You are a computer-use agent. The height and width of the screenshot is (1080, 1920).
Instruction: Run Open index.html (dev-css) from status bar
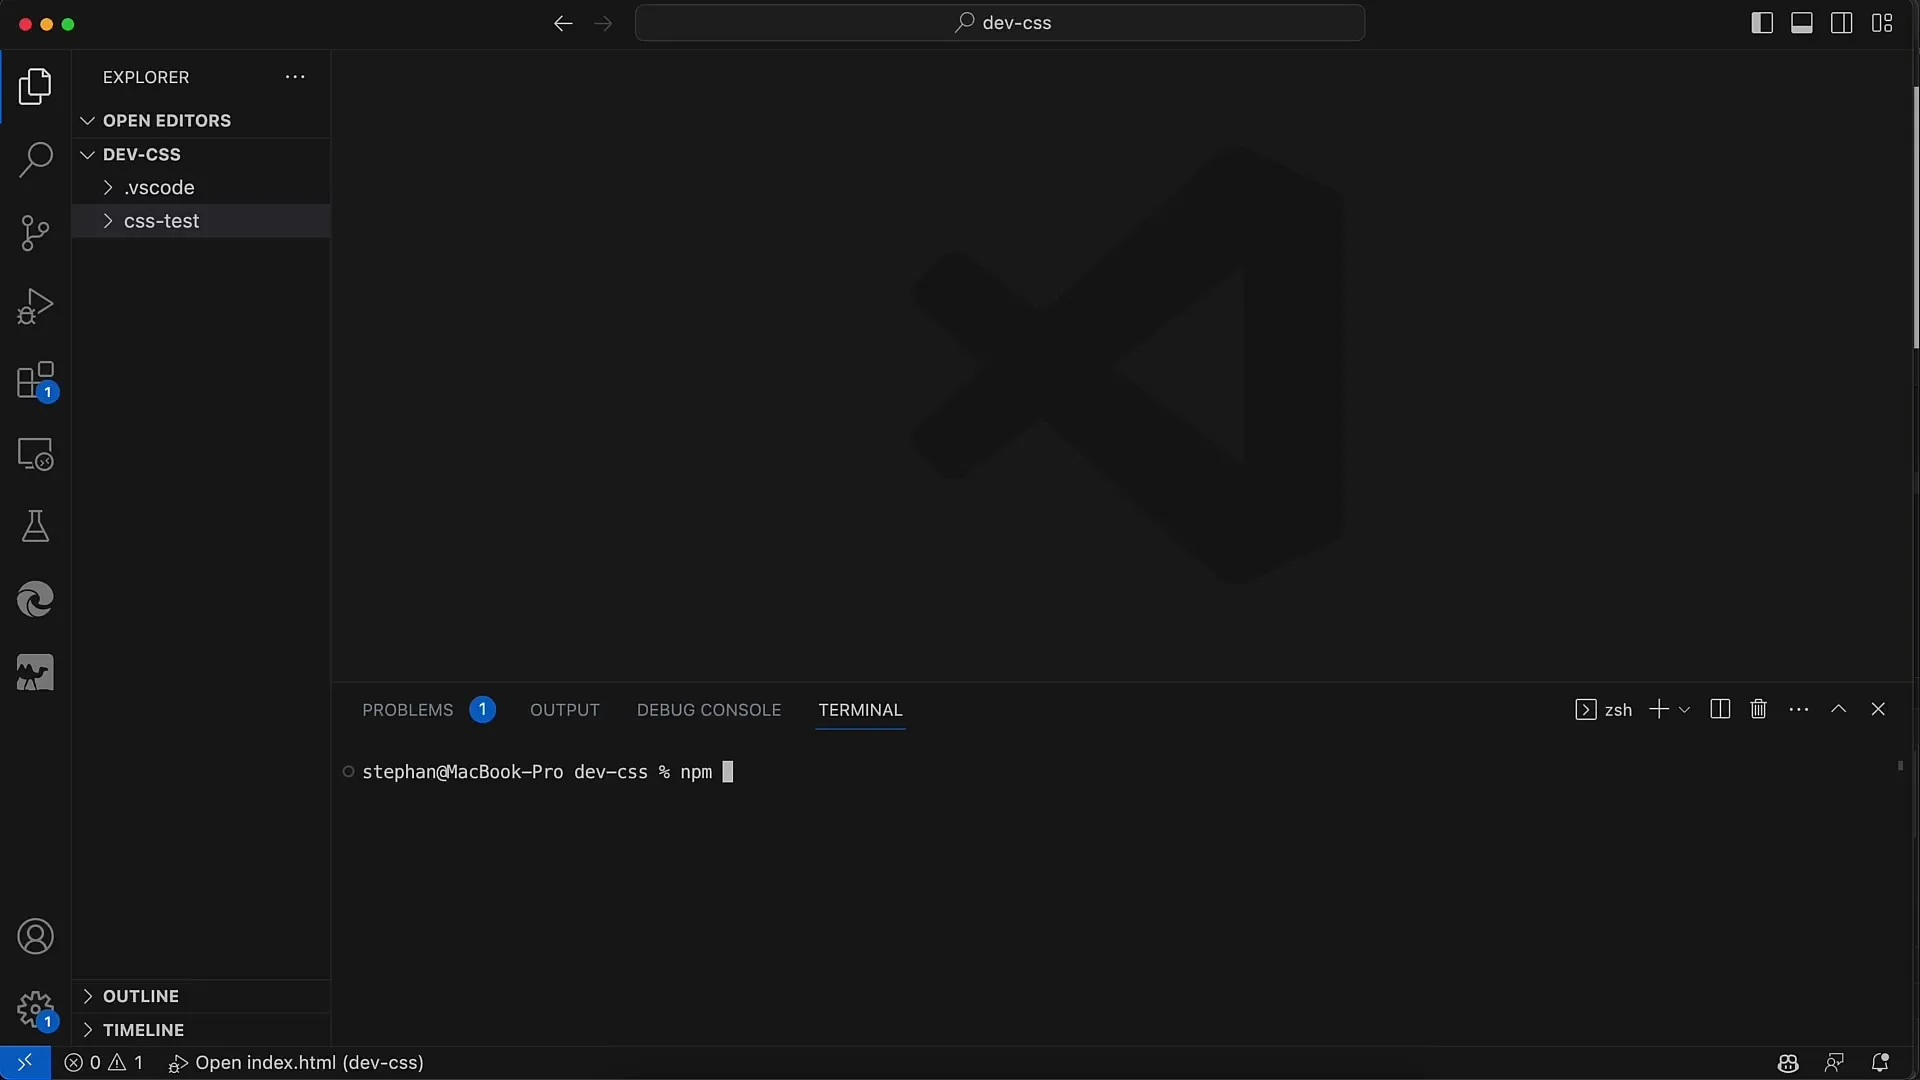(x=296, y=1063)
